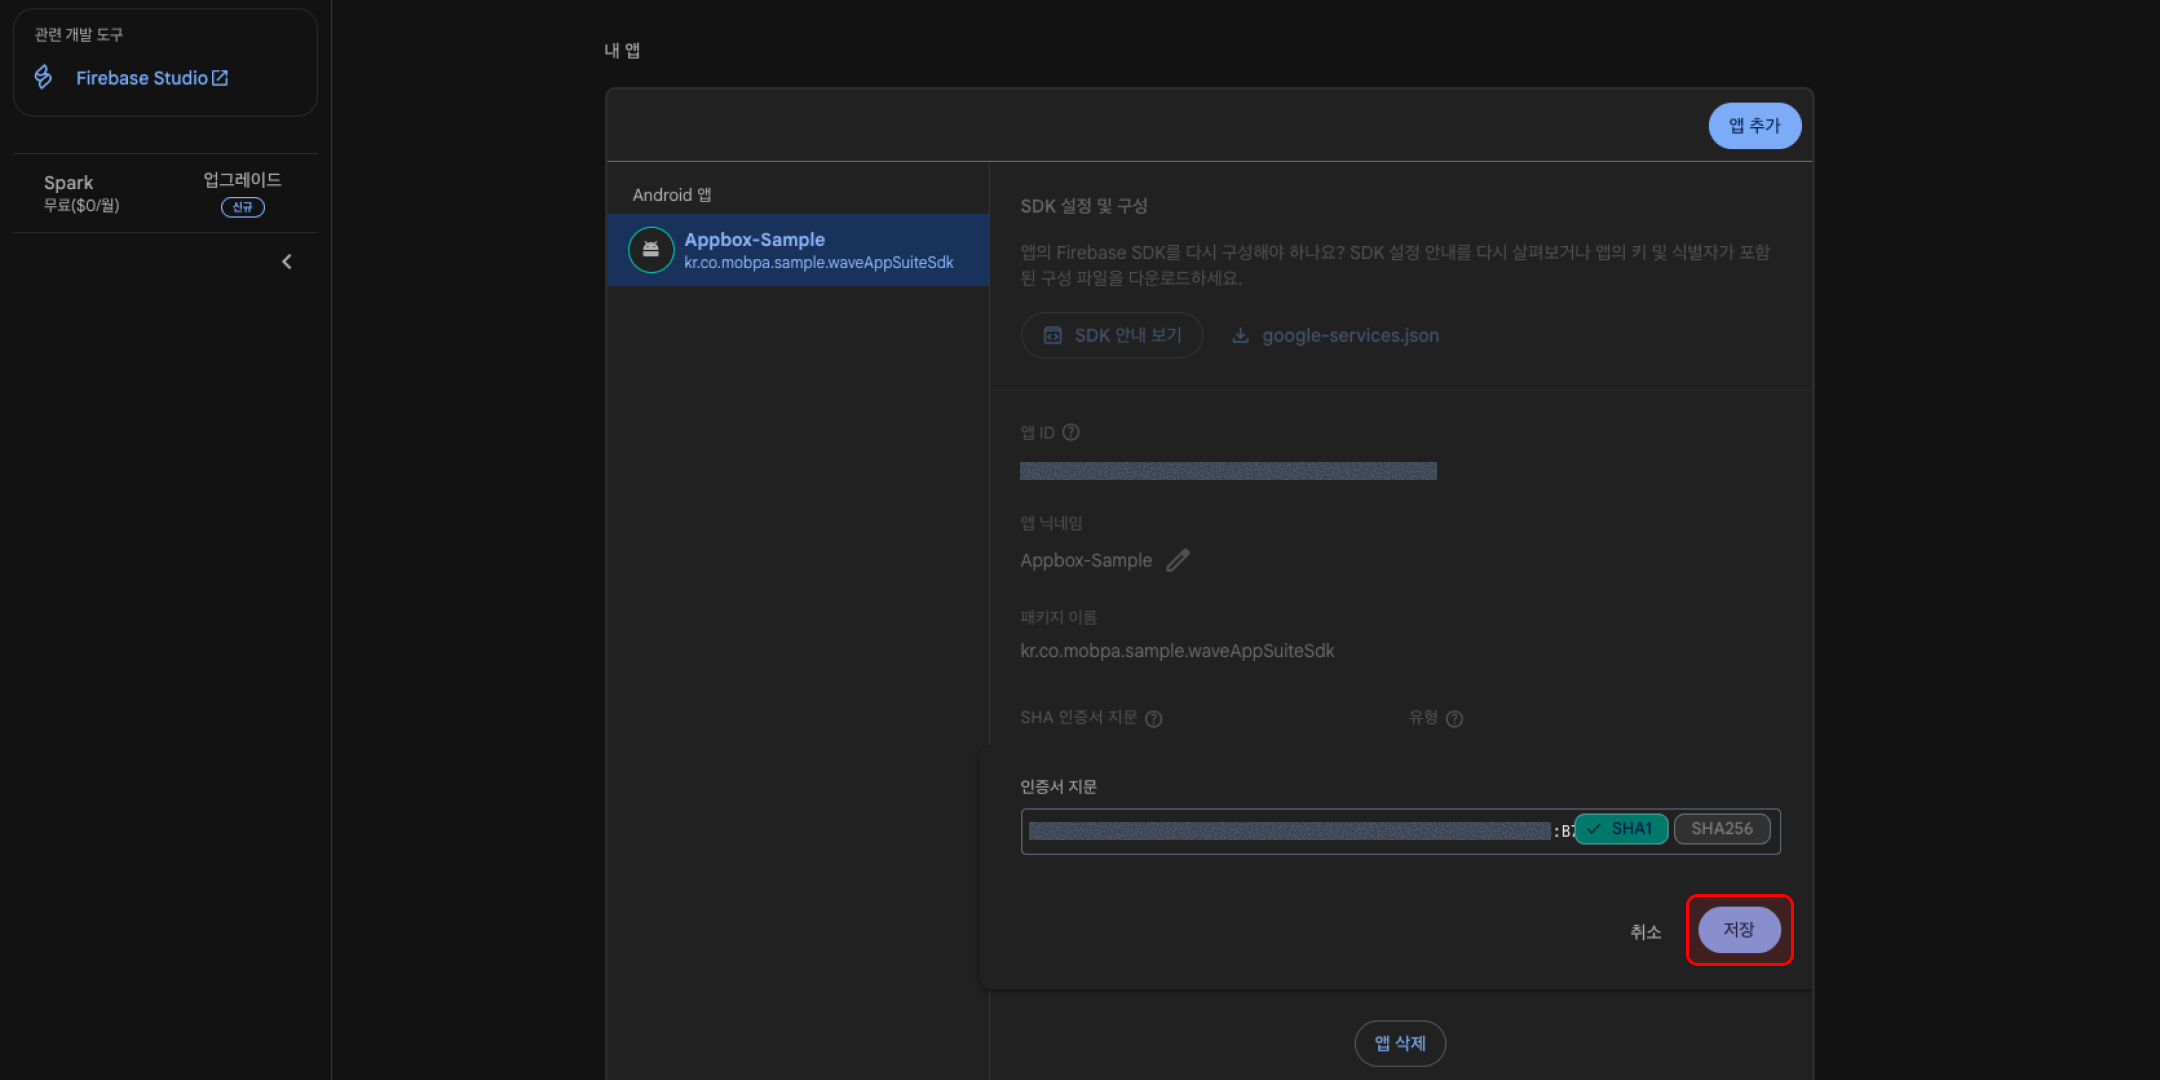Click the 업그레이드 upgrade plan button
The height and width of the screenshot is (1080, 2160).
(x=242, y=180)
